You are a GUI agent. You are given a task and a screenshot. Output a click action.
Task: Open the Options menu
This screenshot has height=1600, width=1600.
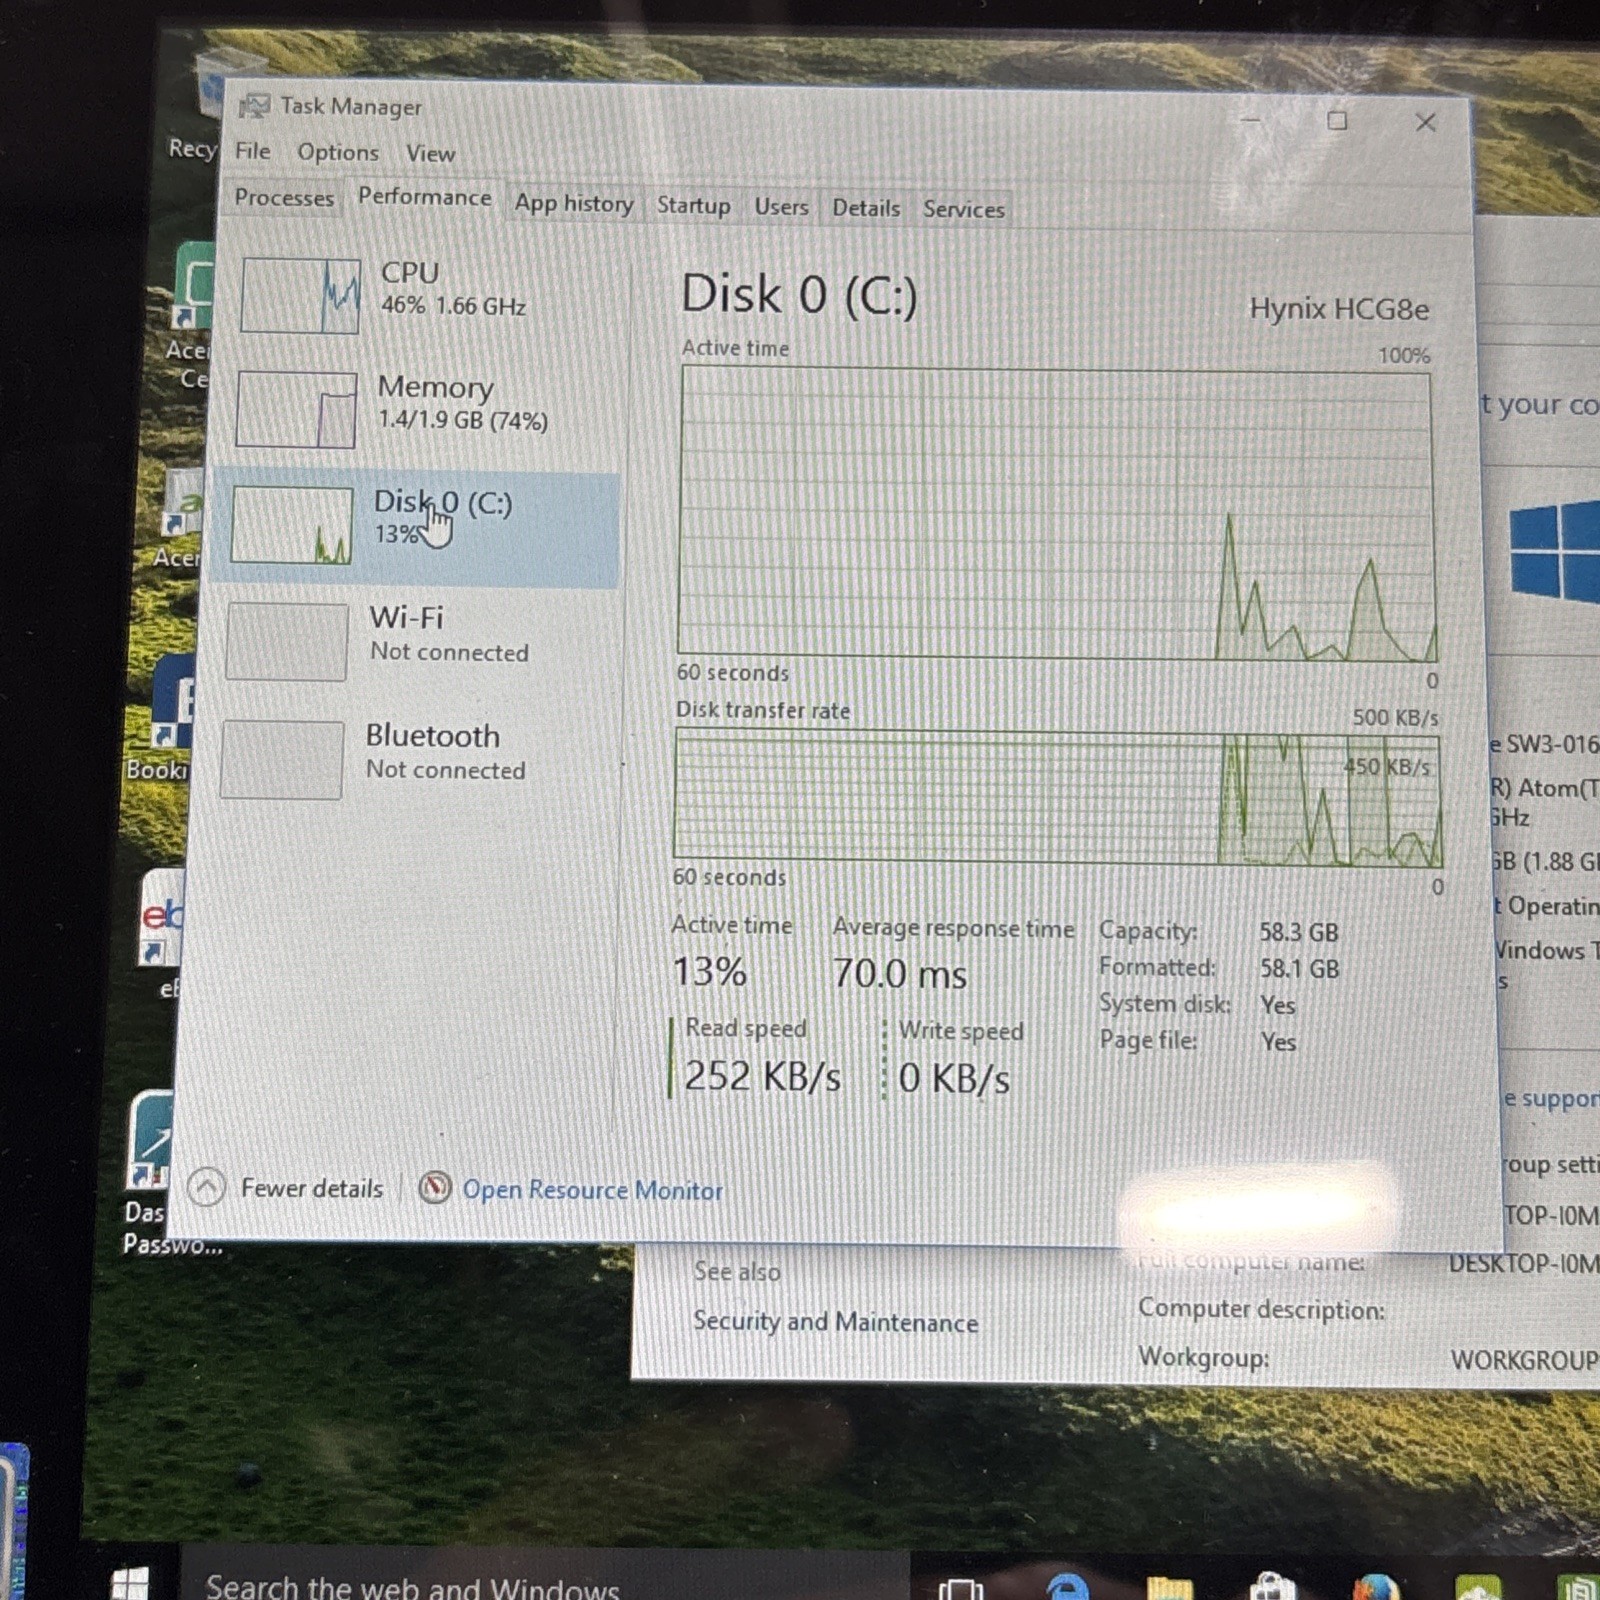pos(338,152)
